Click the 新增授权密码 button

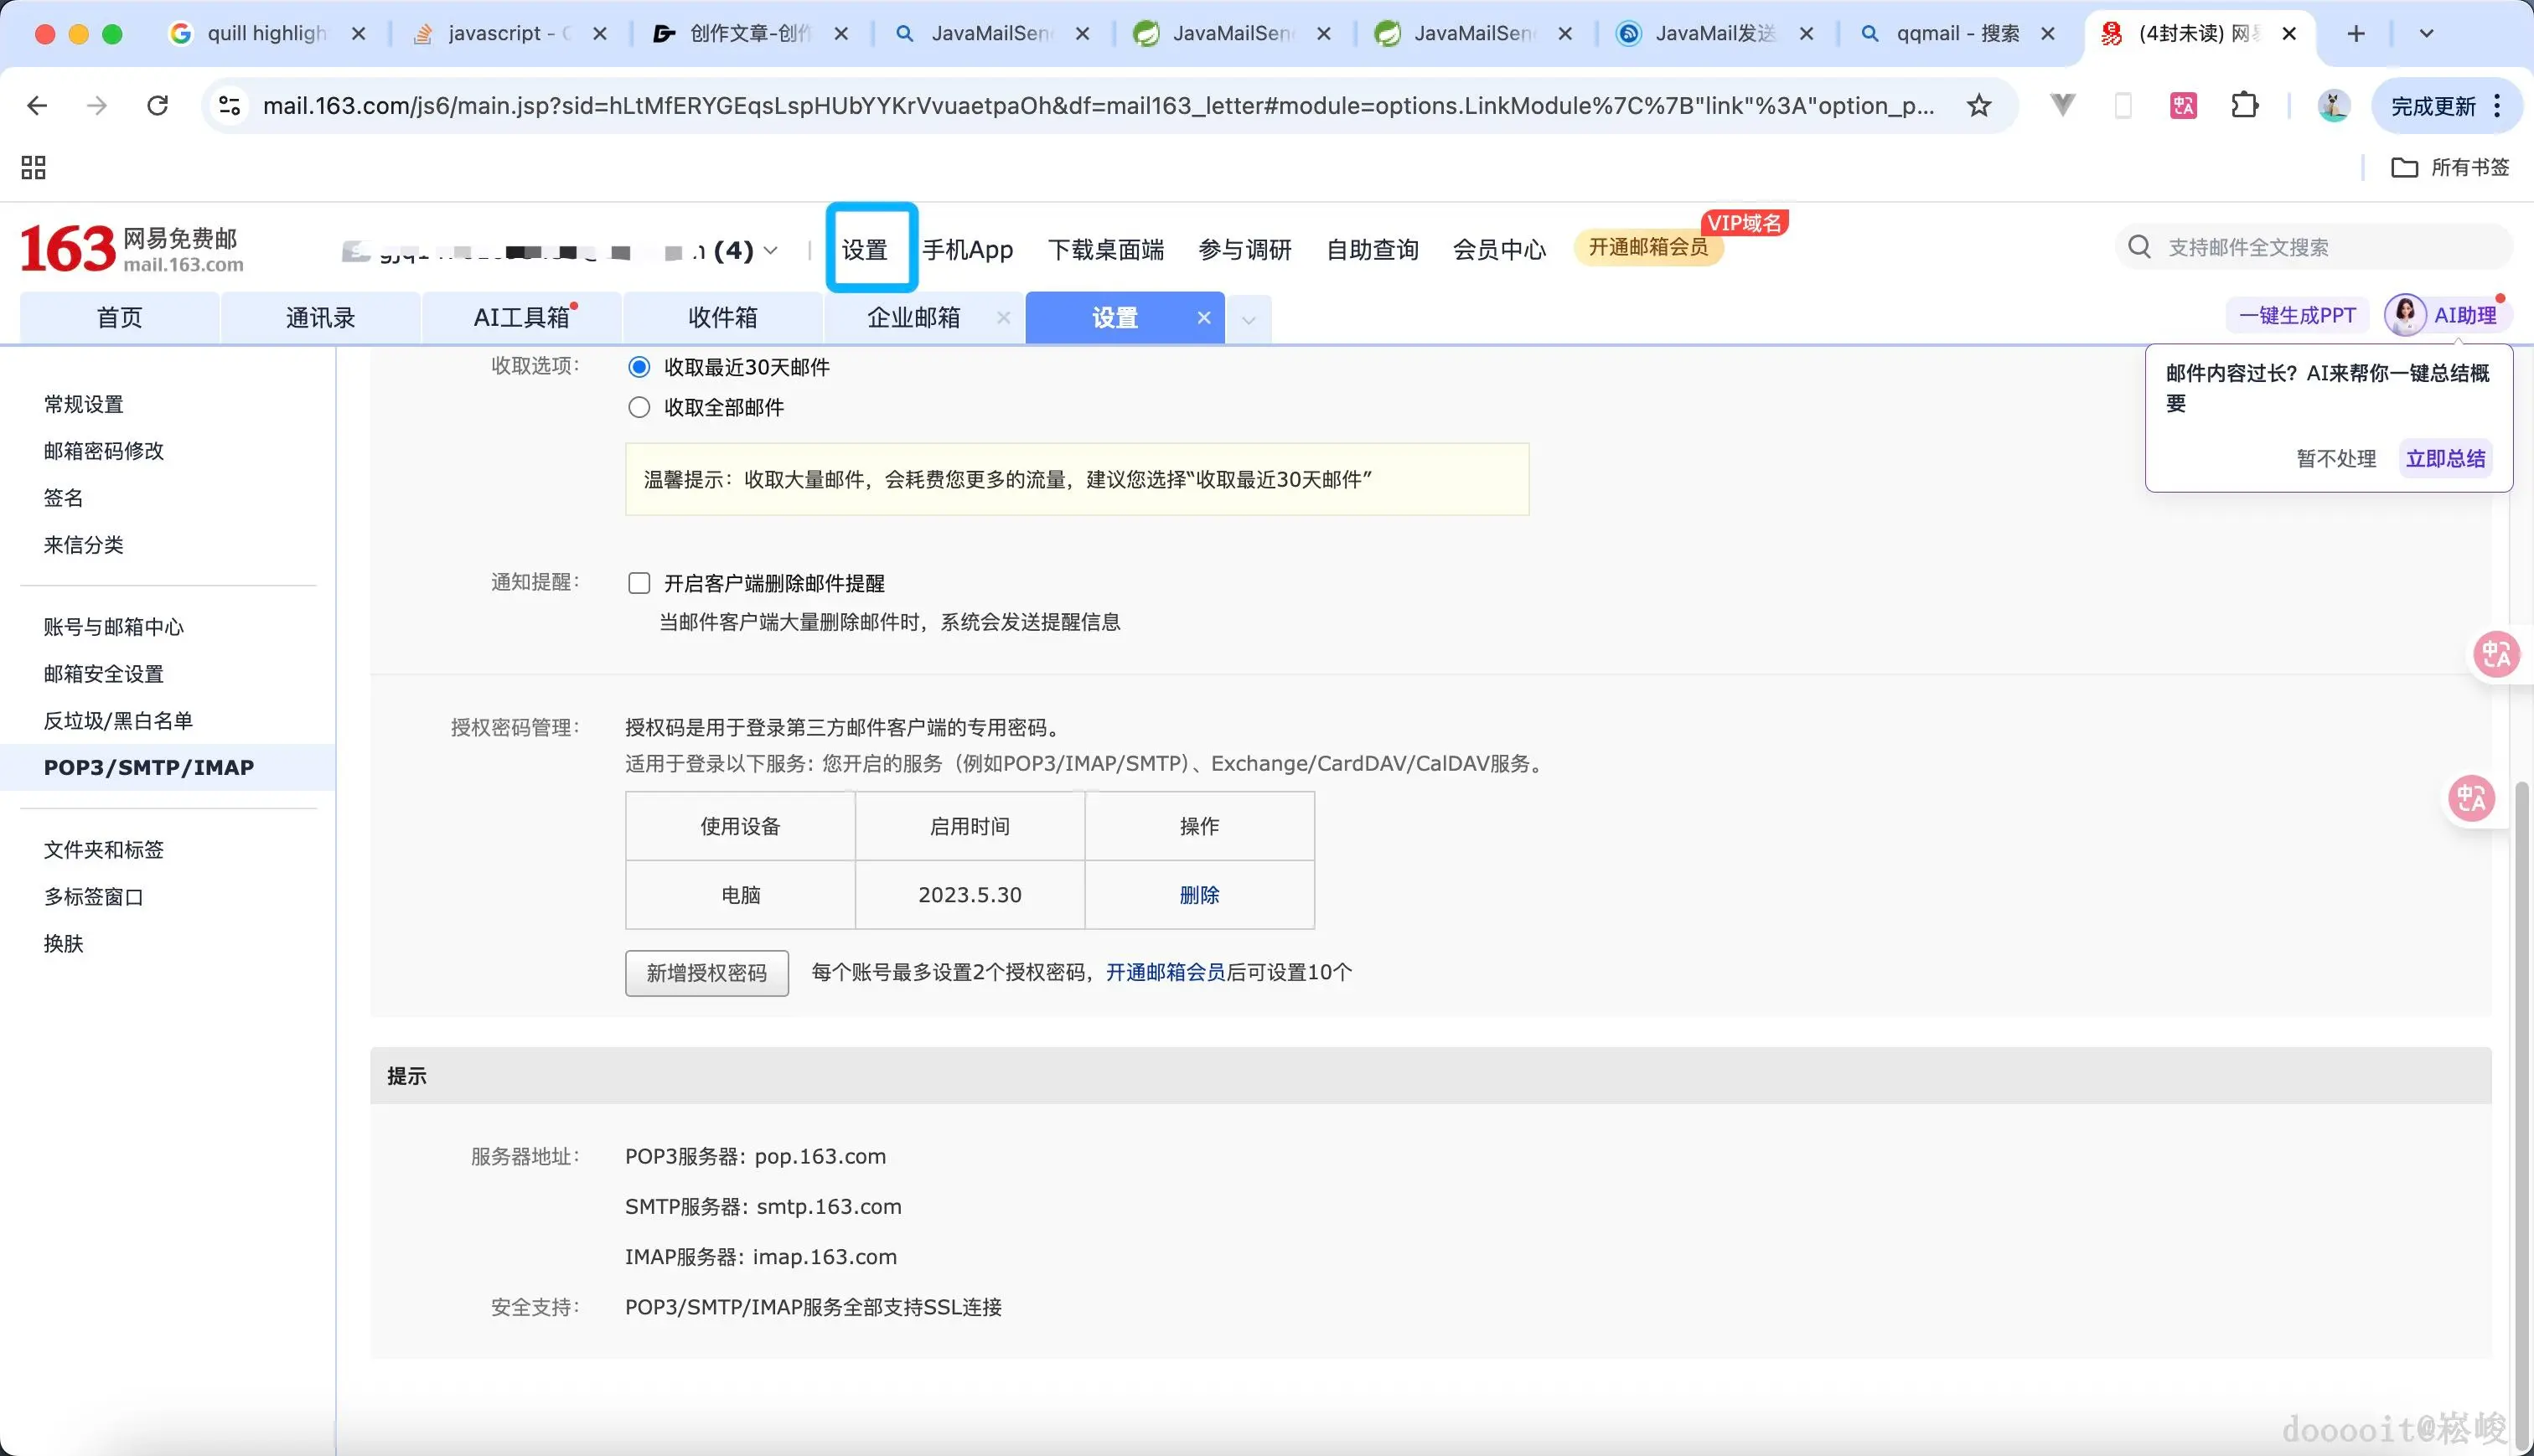click(x=706, y=972)
